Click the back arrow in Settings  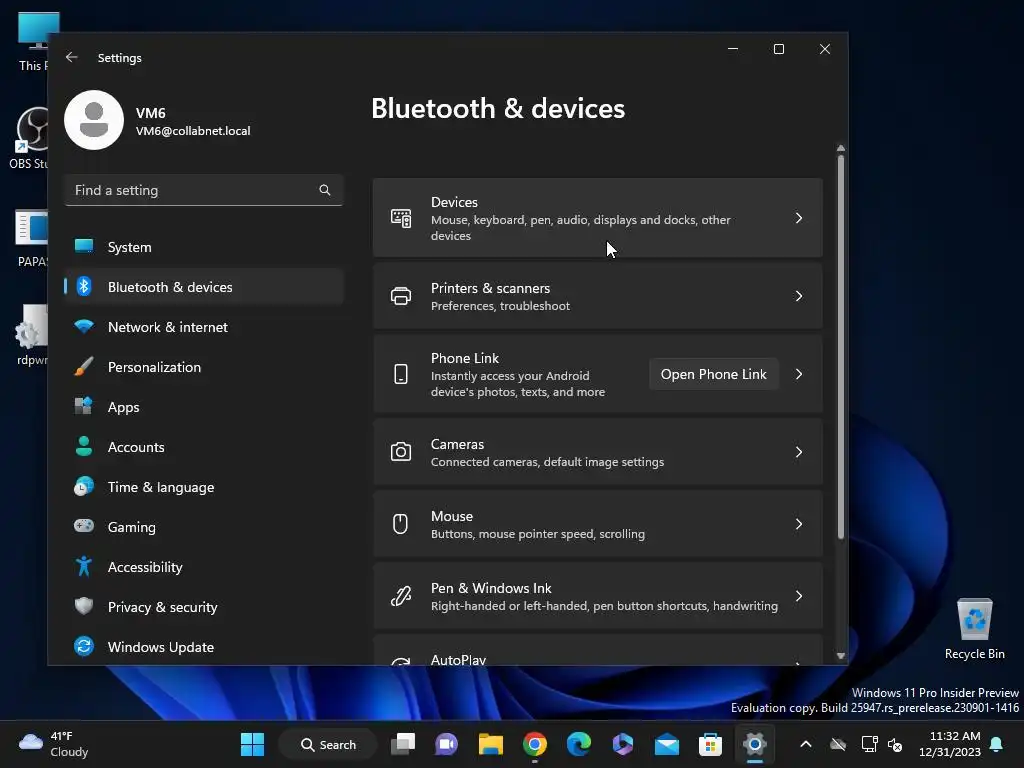[72, 57]
